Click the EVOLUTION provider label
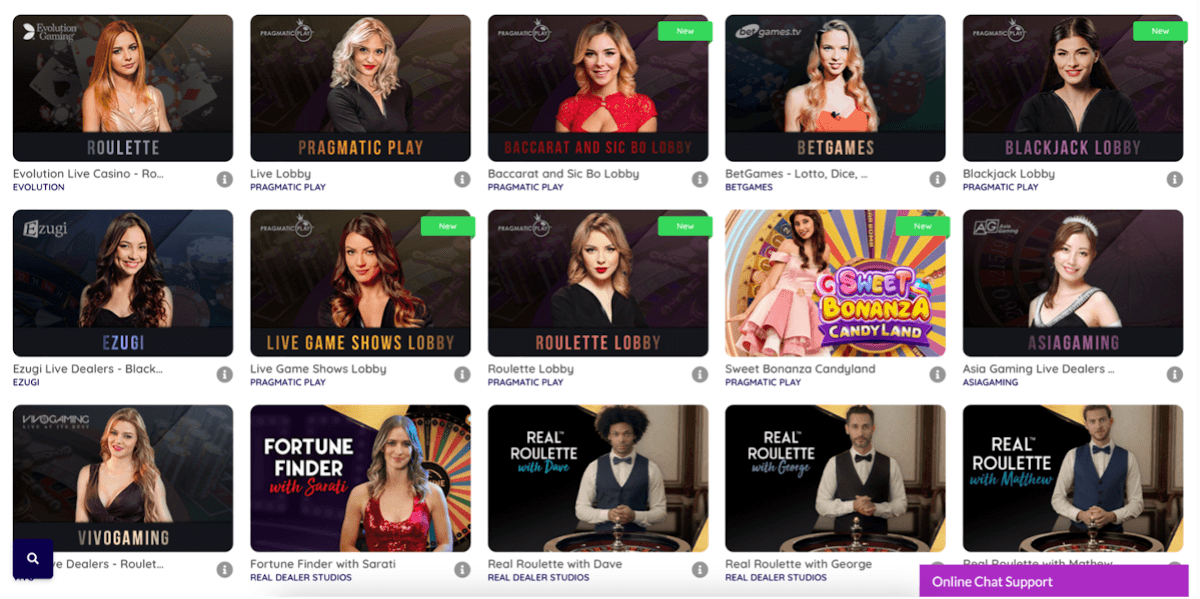 pyautogui.click(x=39, y=187)
